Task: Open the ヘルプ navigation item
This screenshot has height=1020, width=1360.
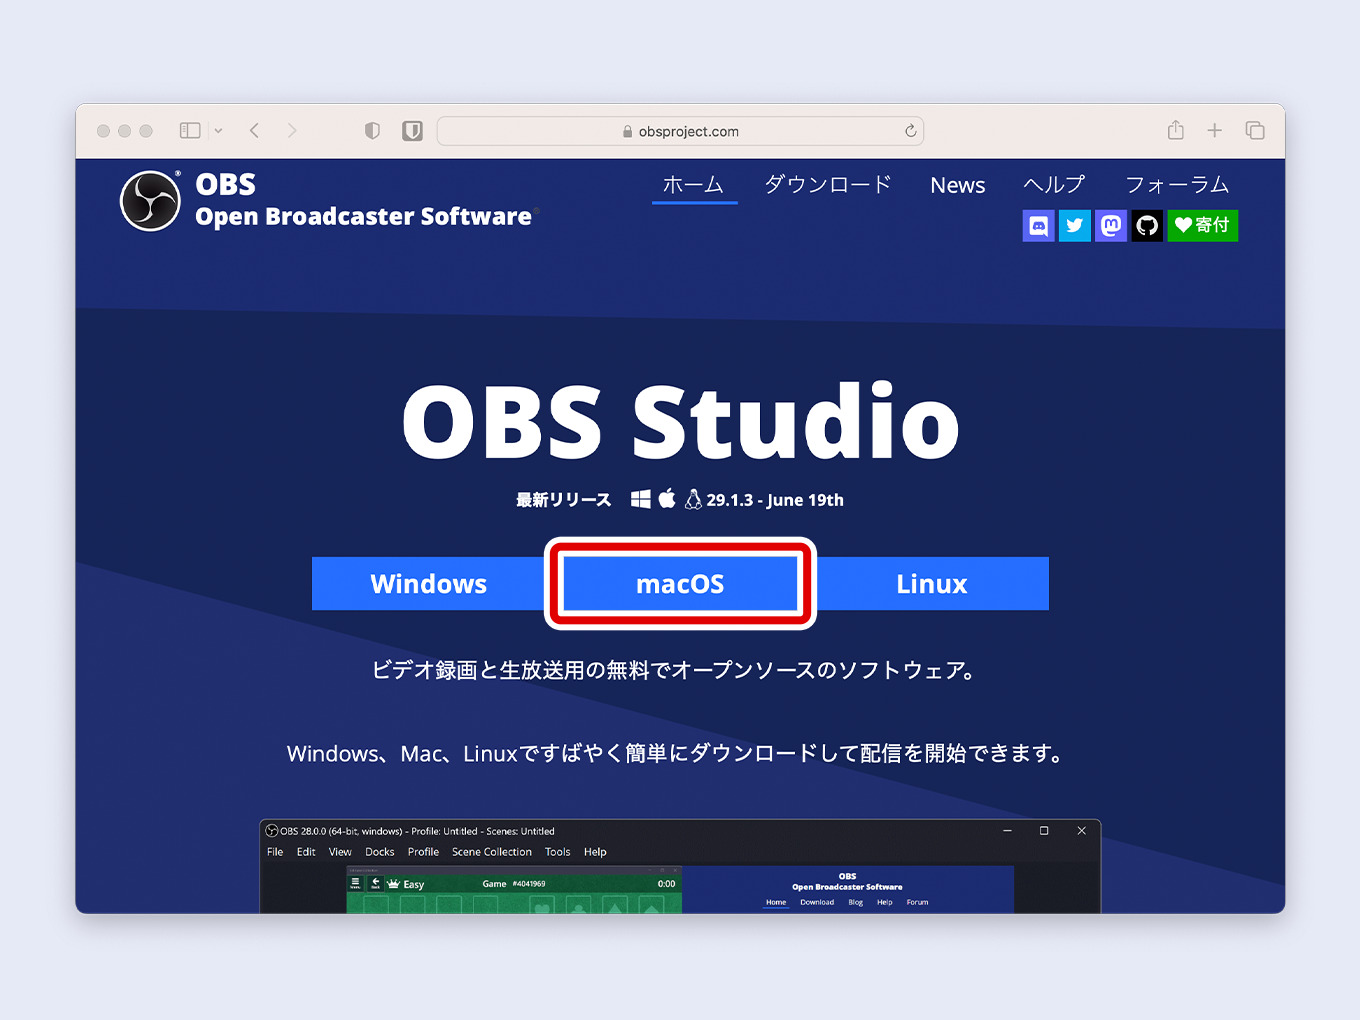Action: [1054, 185]
